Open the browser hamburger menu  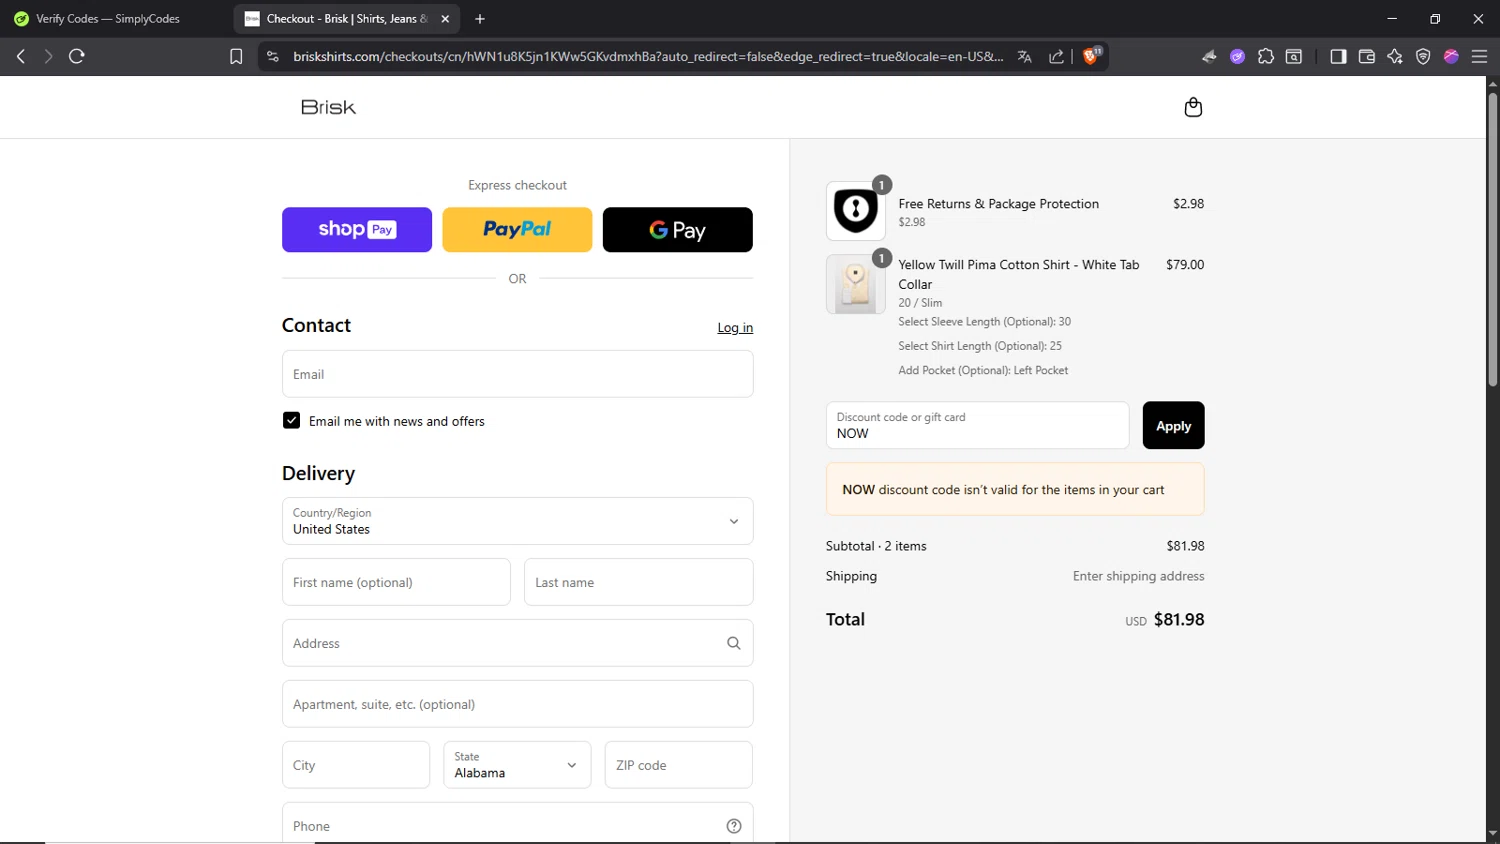pos(1479,57)
